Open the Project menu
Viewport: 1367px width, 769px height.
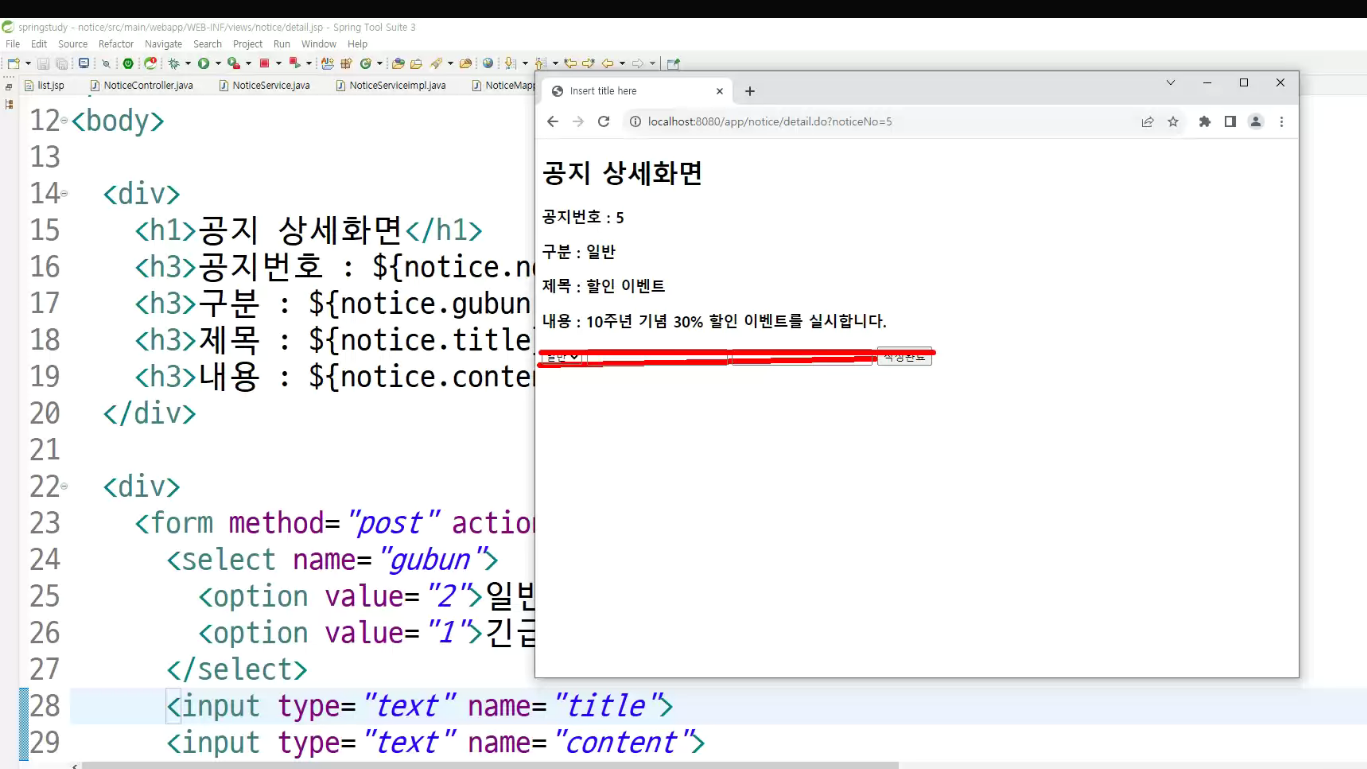(x=248, y=44)
